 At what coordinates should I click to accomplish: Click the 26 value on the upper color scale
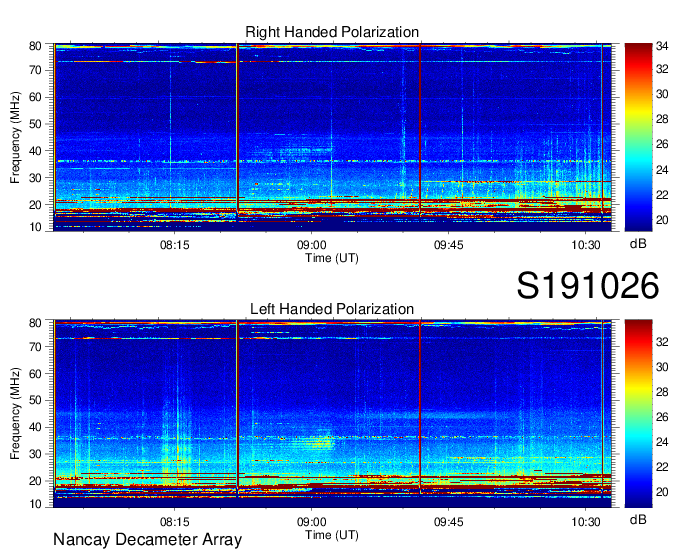click(662, 144)
